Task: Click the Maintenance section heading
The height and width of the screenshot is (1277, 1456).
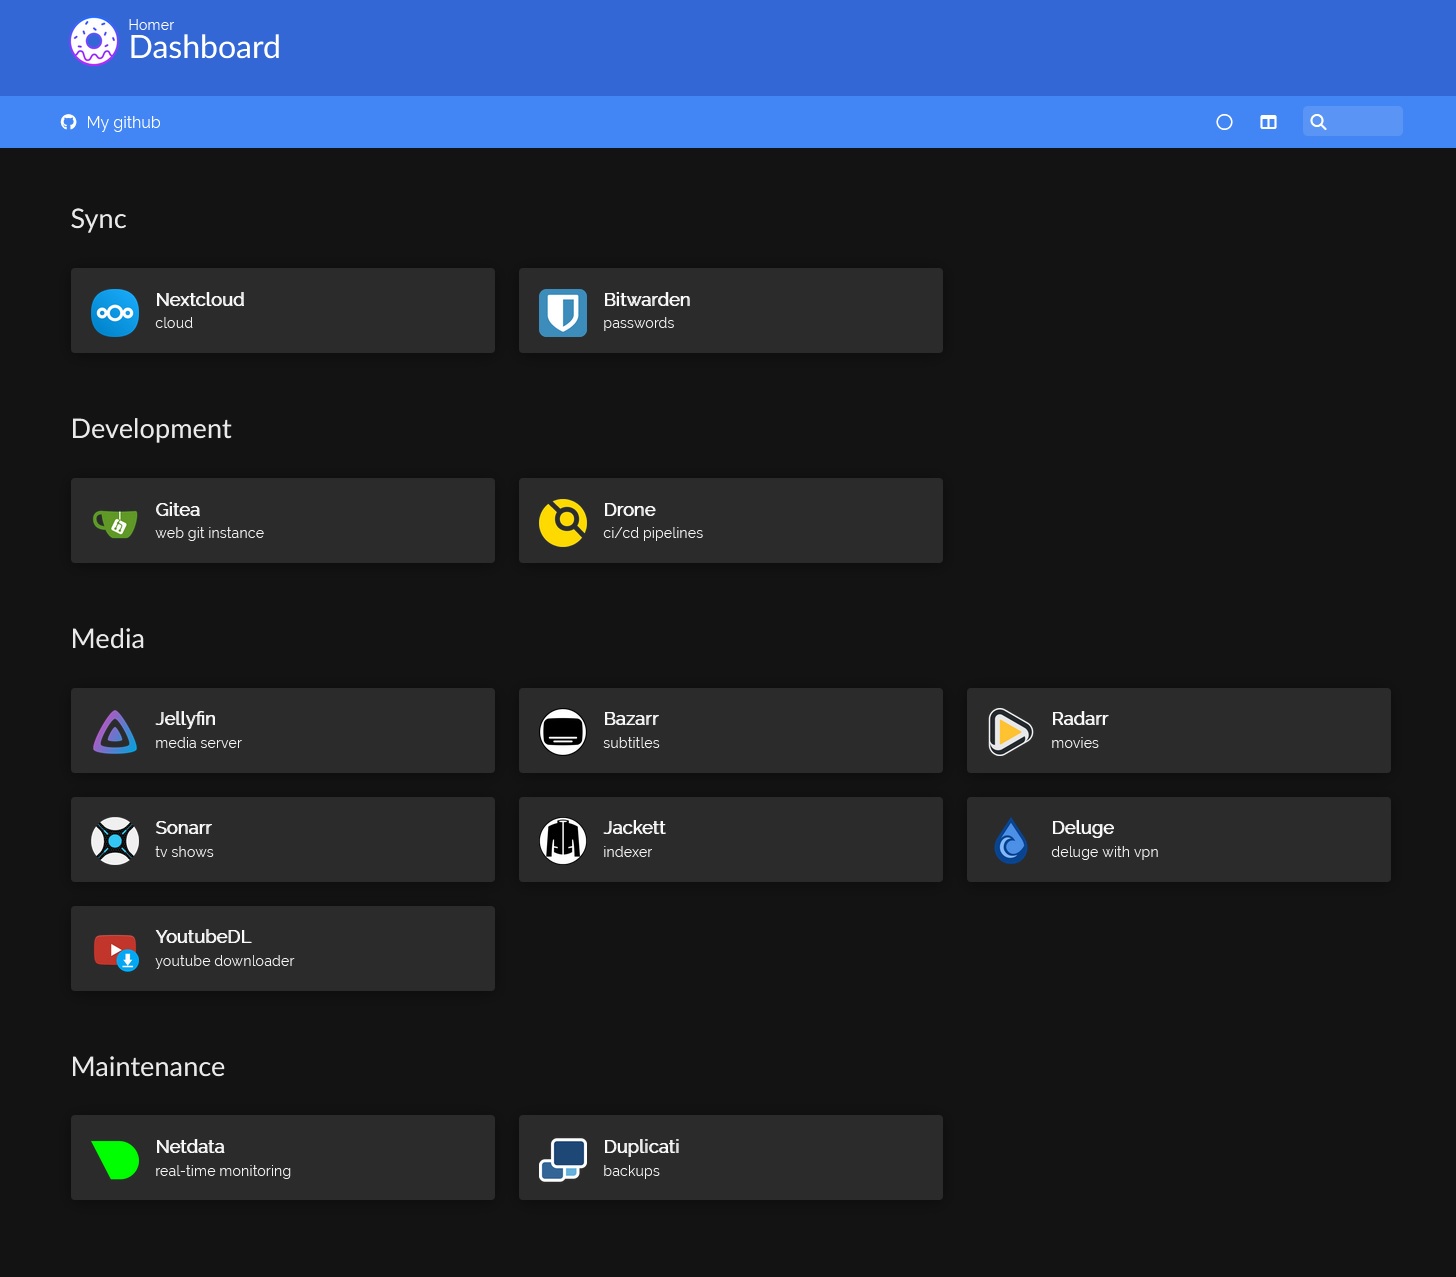Action: (x=148, y=1066)
